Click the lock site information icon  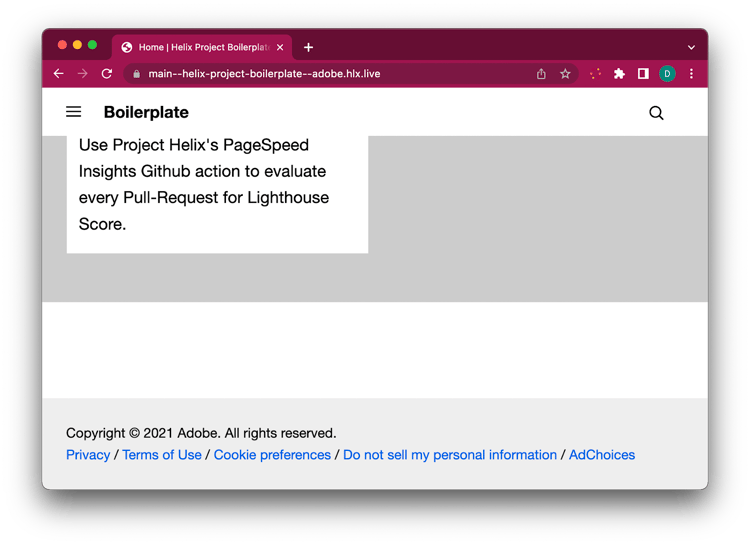tap(136, 74)
